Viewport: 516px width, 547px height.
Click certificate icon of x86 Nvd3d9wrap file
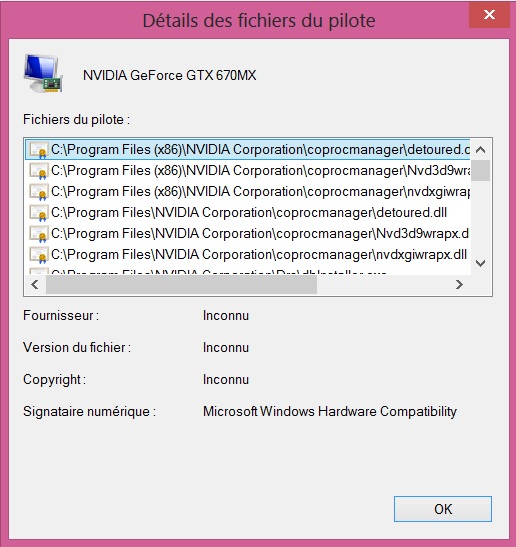pyautogui.click(x=38, y=171)
